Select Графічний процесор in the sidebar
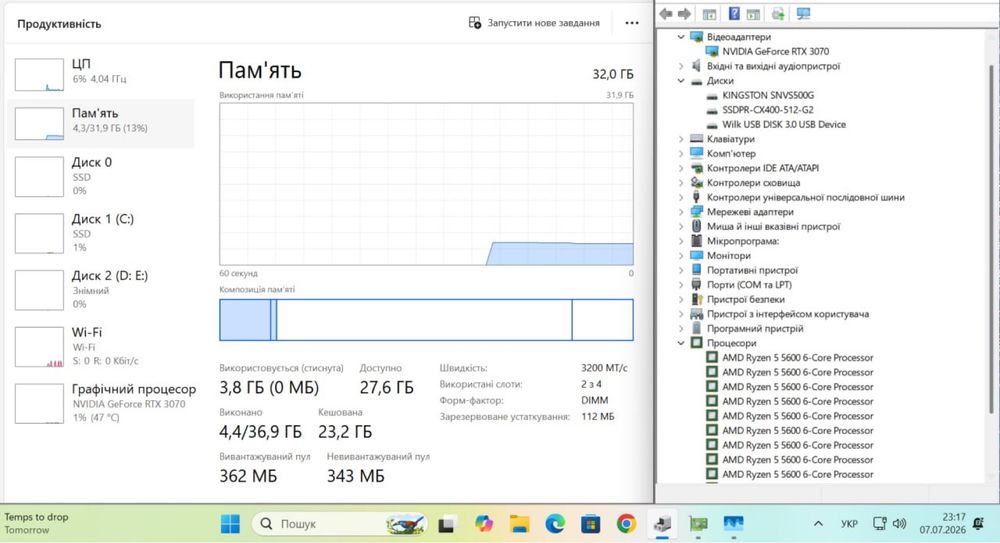Viewport: 1000px width, 543px height. pyautogui.click(x=102, y=403)
